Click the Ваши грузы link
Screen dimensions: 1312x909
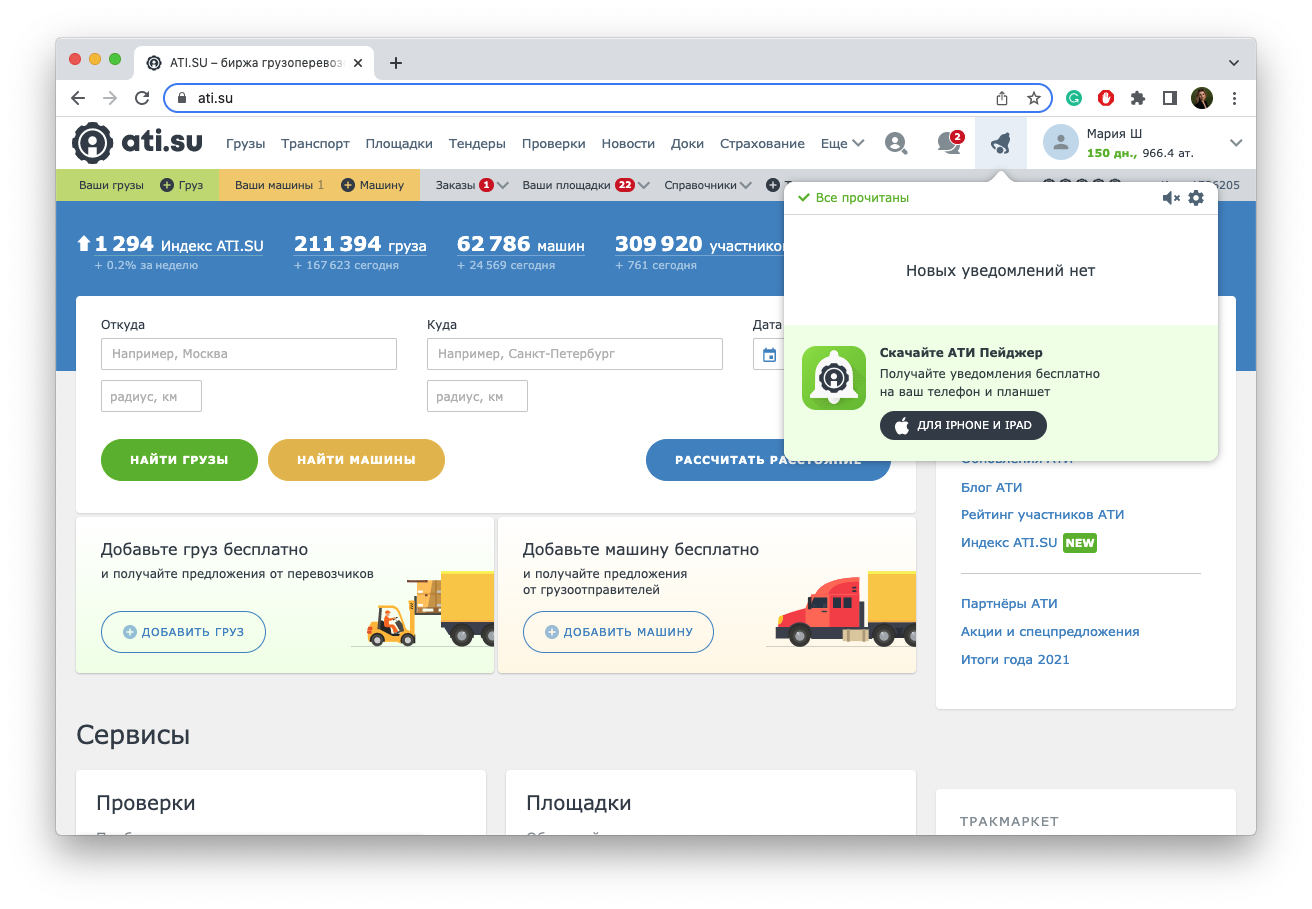111,185
